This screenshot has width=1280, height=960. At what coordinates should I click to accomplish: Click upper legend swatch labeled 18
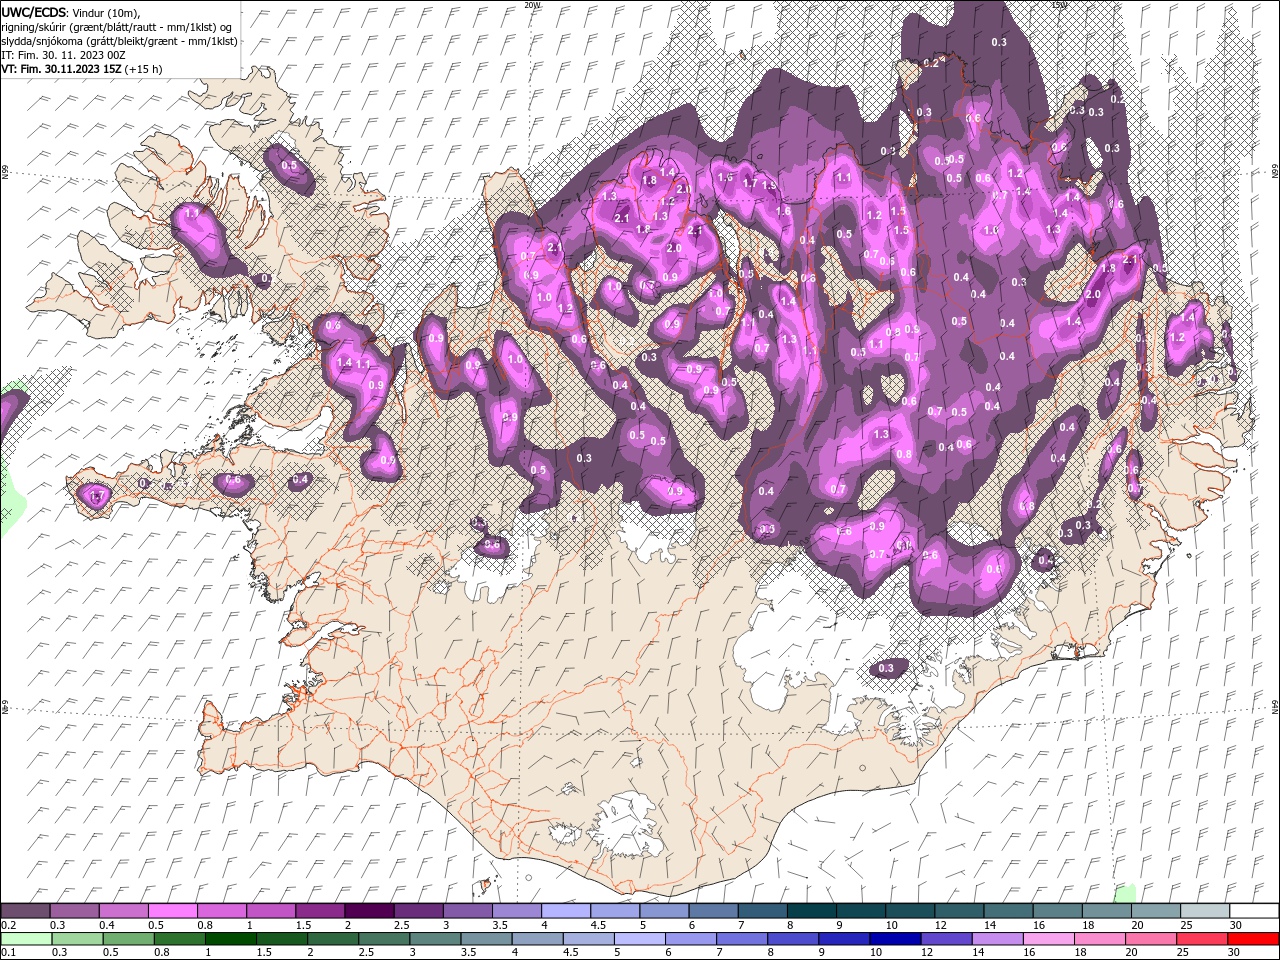[1106, 911]
